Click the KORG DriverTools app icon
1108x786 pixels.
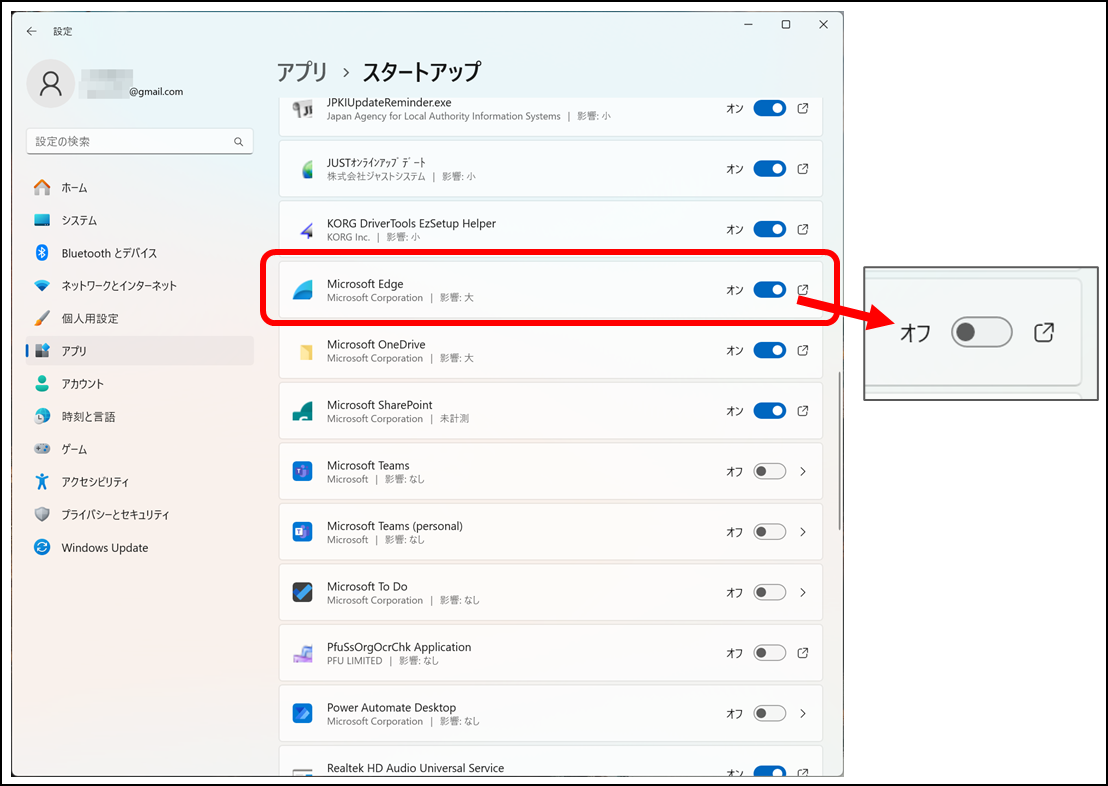click(x=306, y=230)
